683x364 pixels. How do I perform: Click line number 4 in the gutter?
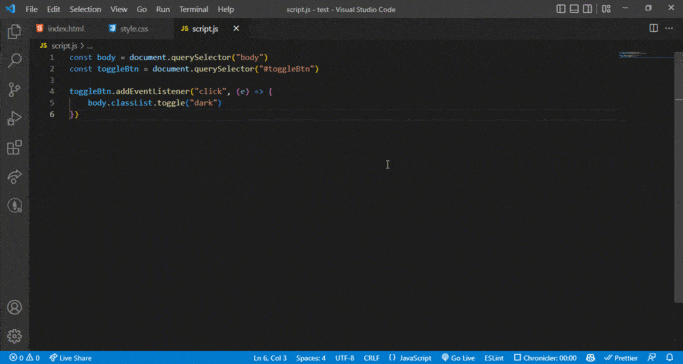52,91
